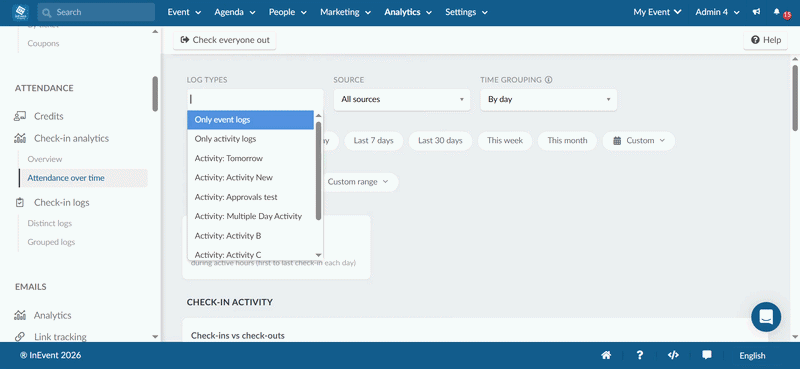
Task: Click the Time Grouping info icon
Action: [x=549, y=80]
